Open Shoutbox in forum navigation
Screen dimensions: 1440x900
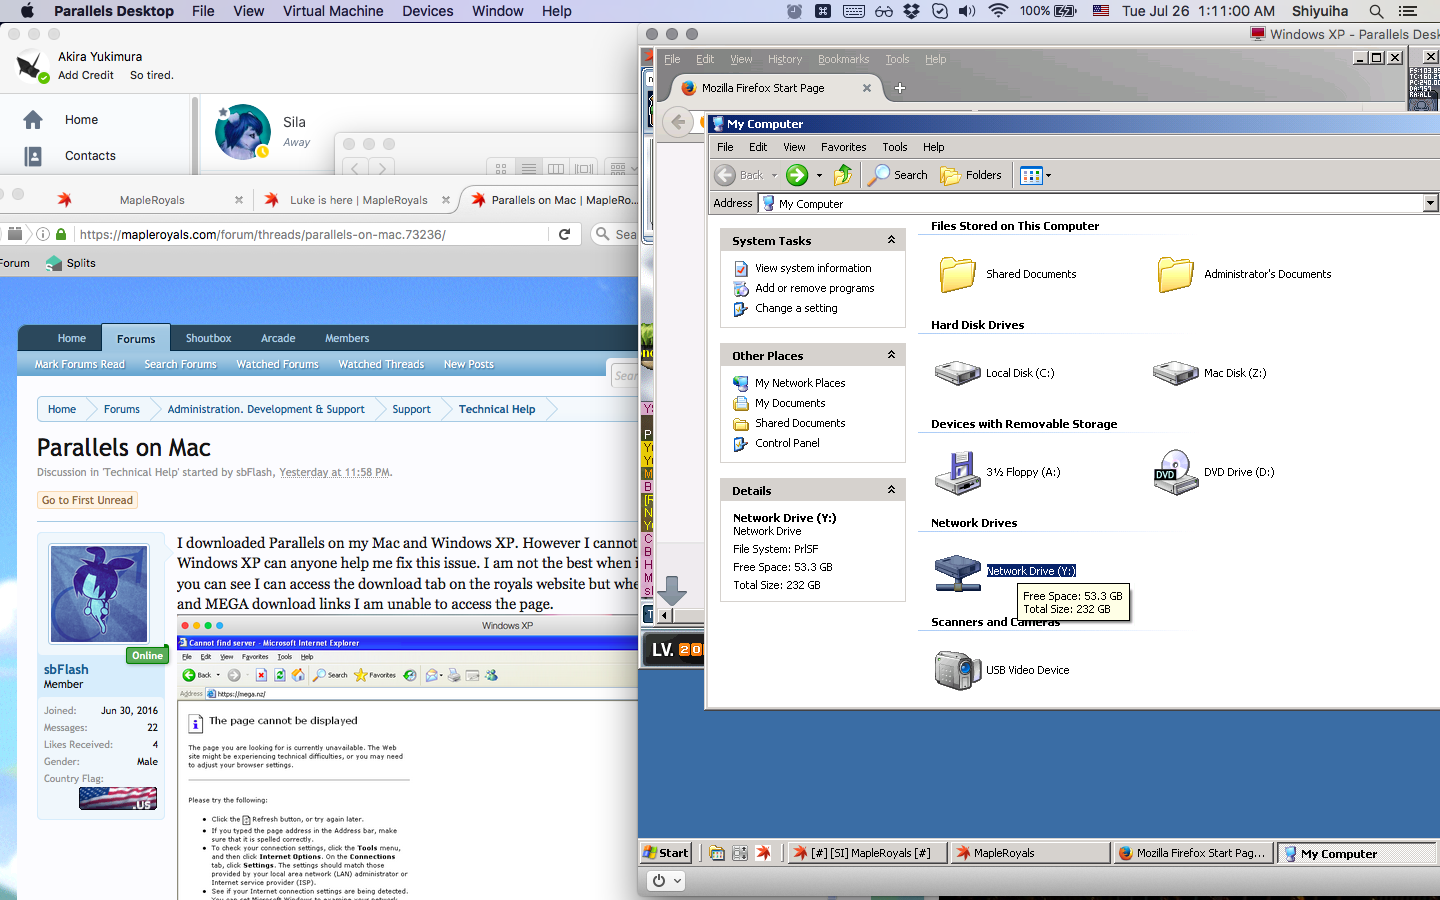point(208,338)
